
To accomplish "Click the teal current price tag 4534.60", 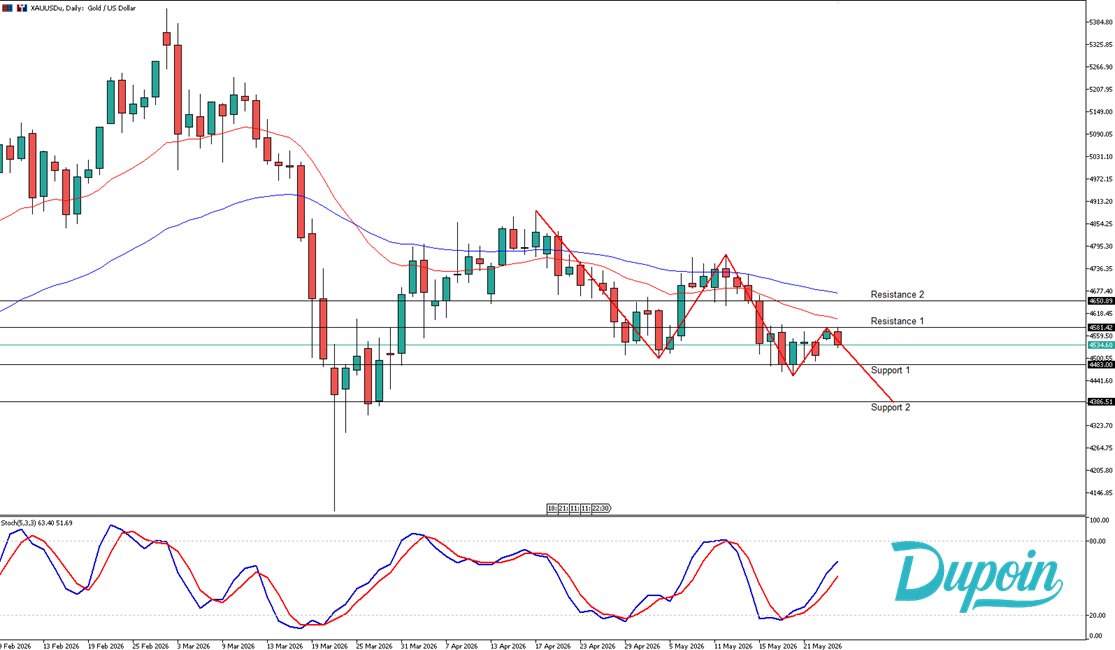I will tap(1101, 345).
